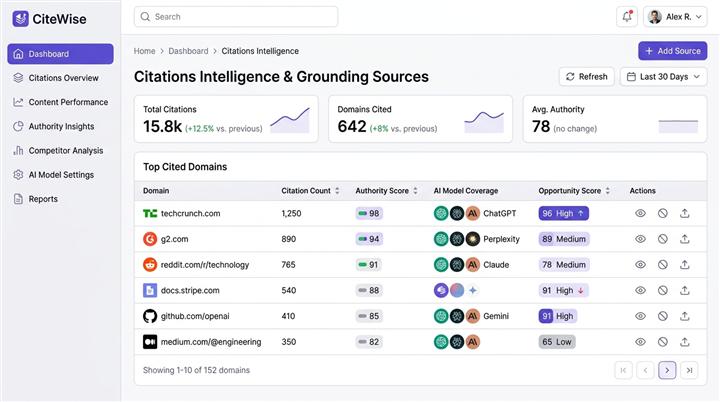Toggle the eye icon for techcrunch.com
The height and width of the screenshot is (402, 720).
click(640, 213)
